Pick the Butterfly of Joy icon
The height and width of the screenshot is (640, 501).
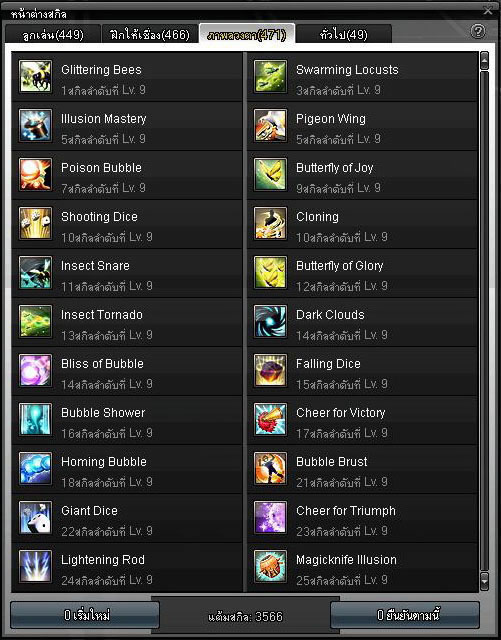(x=270, y=175)
